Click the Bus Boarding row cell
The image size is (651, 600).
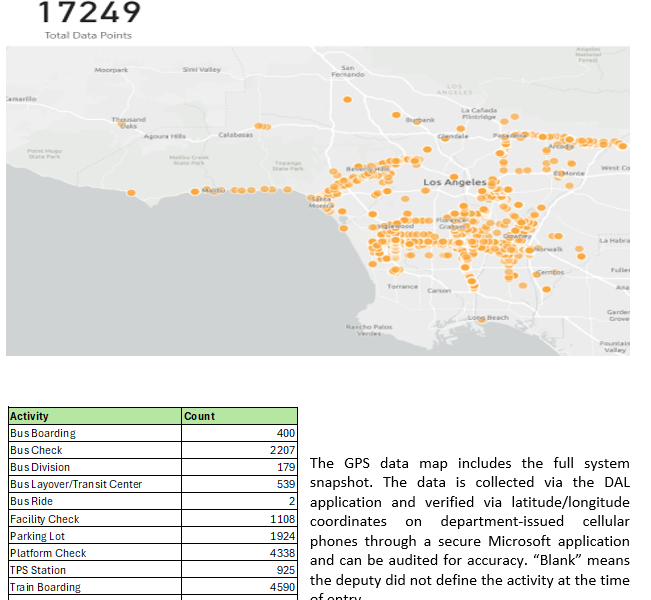(x=94, y=433)
